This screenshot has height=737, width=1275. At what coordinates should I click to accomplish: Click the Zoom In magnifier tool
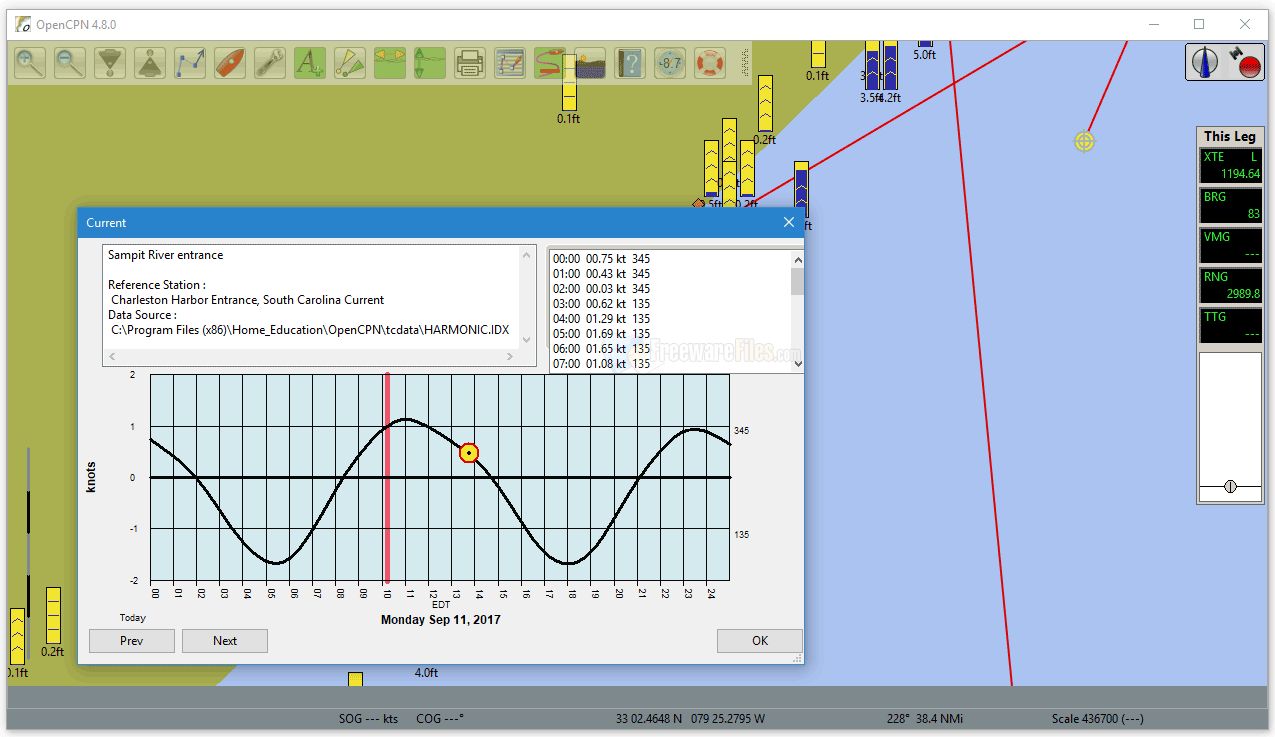tap(30, 63)
